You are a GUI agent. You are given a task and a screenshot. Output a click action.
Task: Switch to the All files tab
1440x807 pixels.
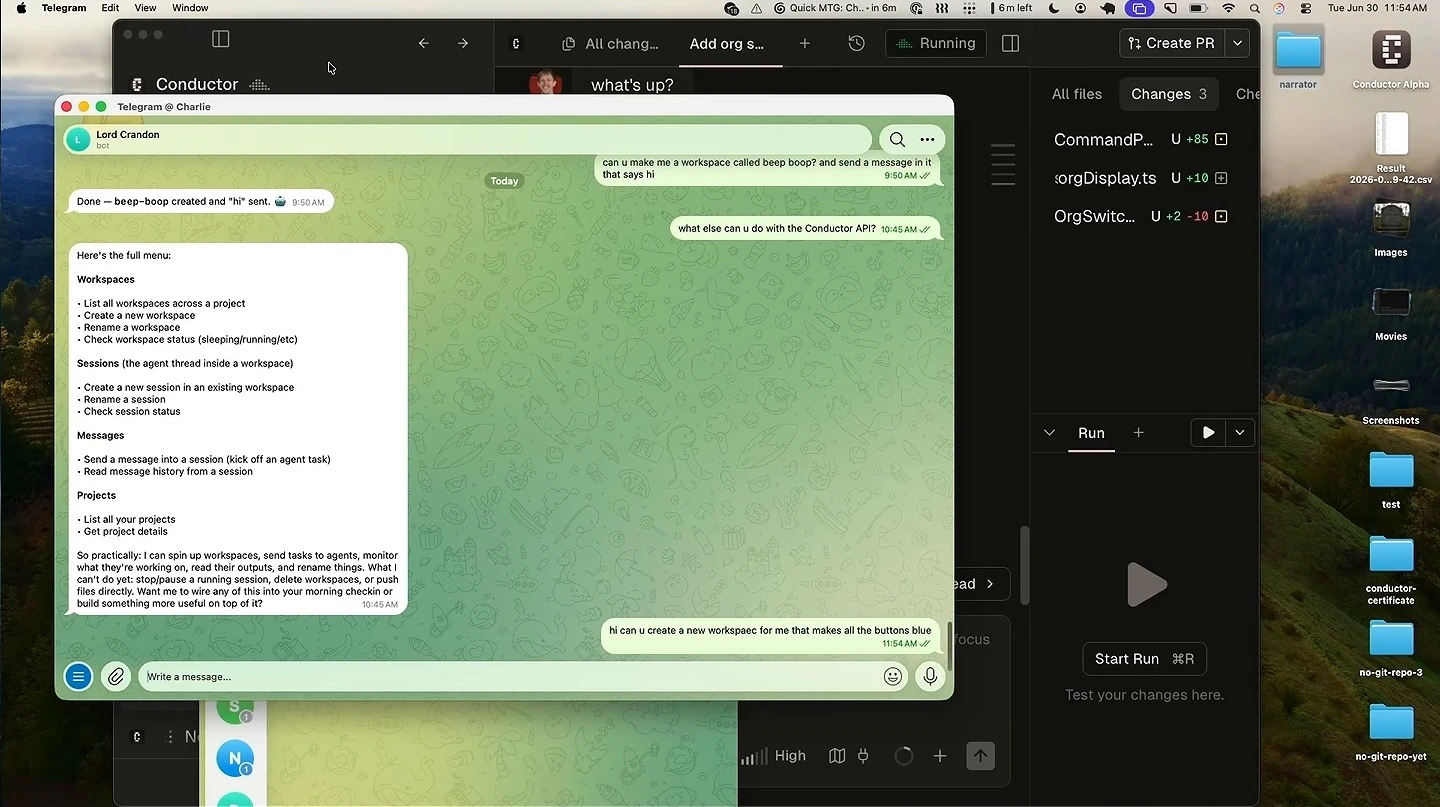pos(1077,94)
